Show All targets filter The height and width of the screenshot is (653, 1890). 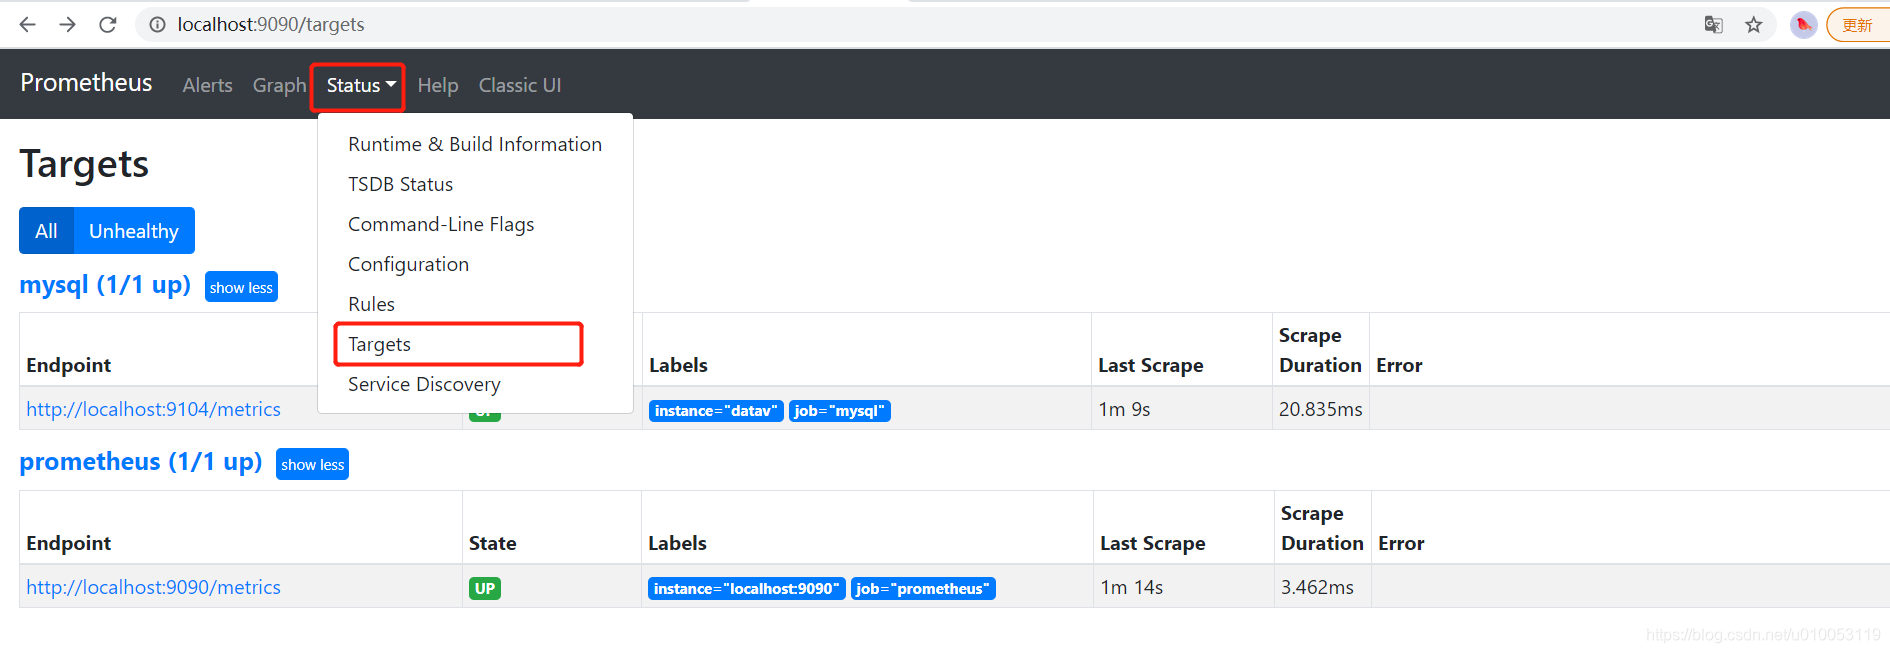coord(46,231)
